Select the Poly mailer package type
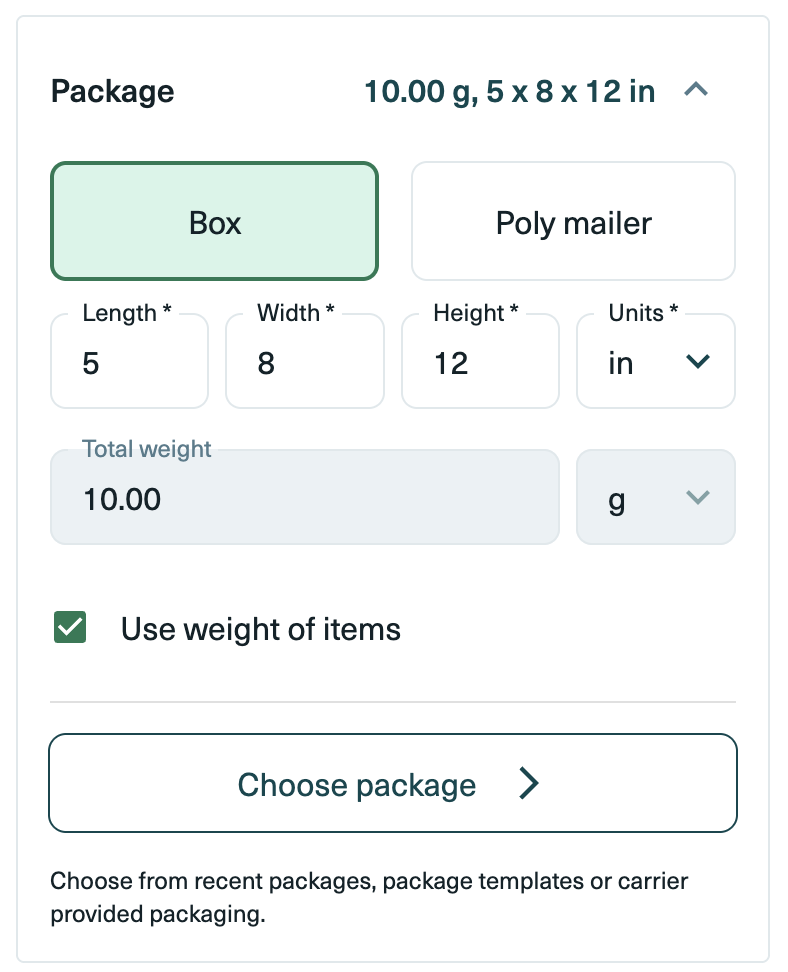The height and width of the screenshot is (972, 788). [573, 221]
